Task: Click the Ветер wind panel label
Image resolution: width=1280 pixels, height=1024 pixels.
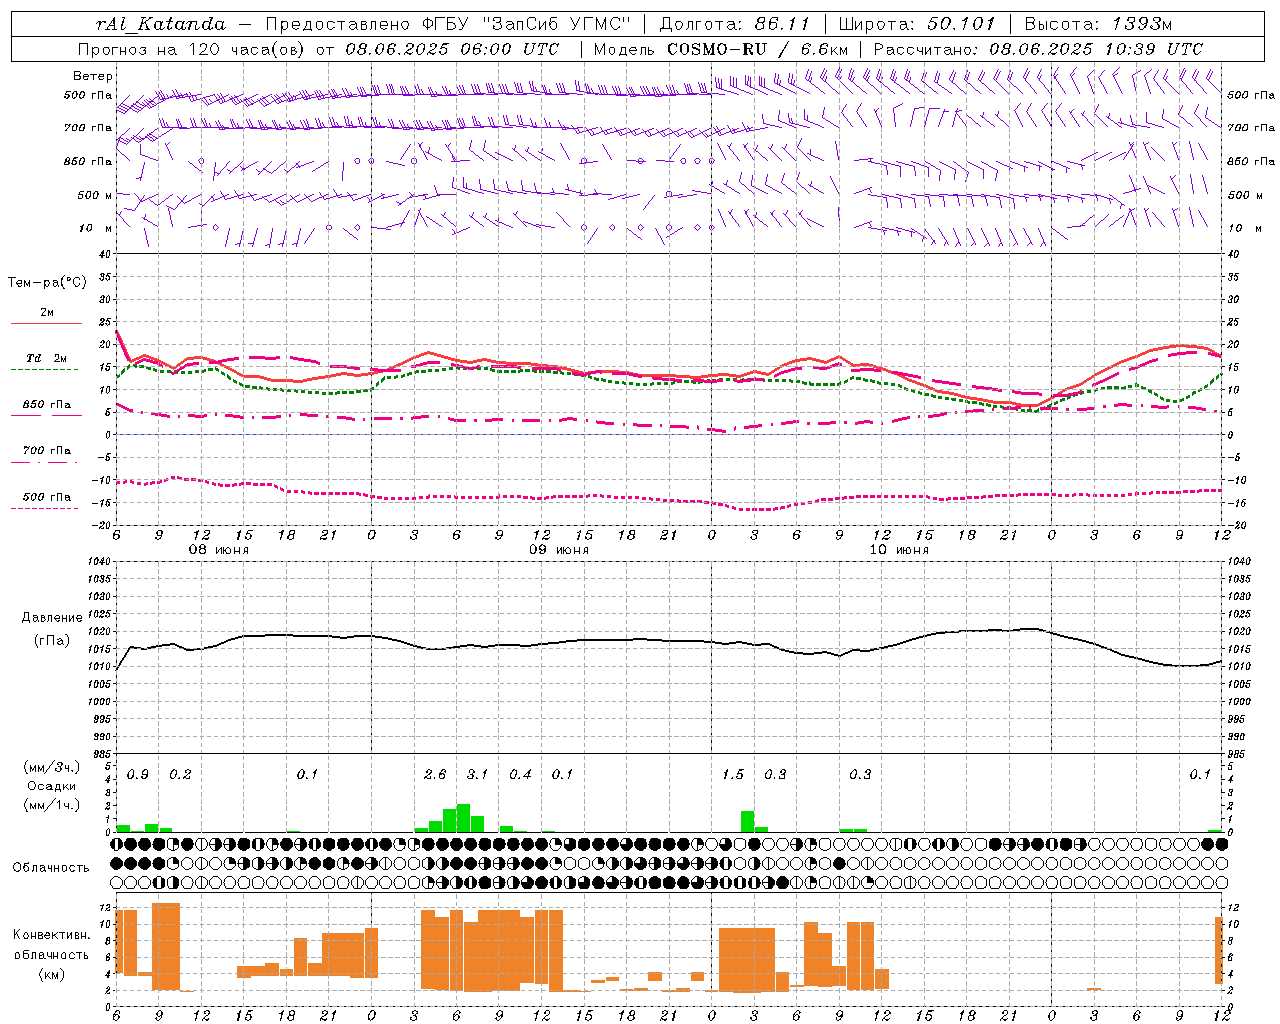Action: point(93,76)
